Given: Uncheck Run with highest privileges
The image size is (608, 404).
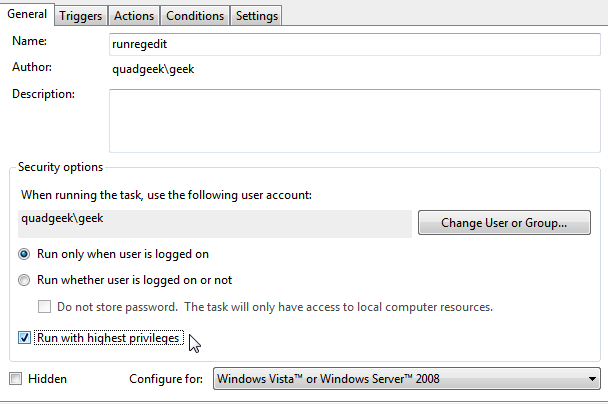Looking at the screenshot, I should pyautogui.click(x=25, y=338).
